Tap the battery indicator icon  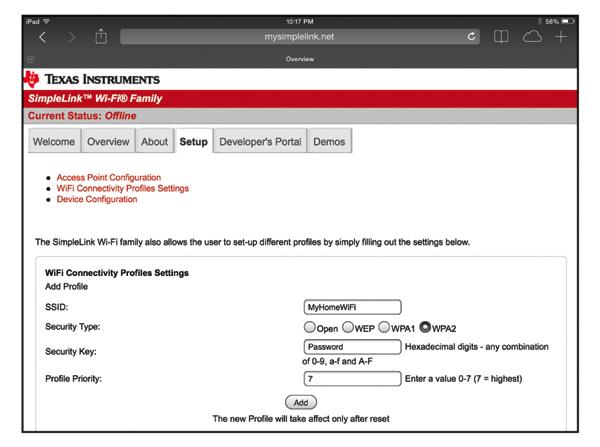pyautogui.click(x=568, y=21)
